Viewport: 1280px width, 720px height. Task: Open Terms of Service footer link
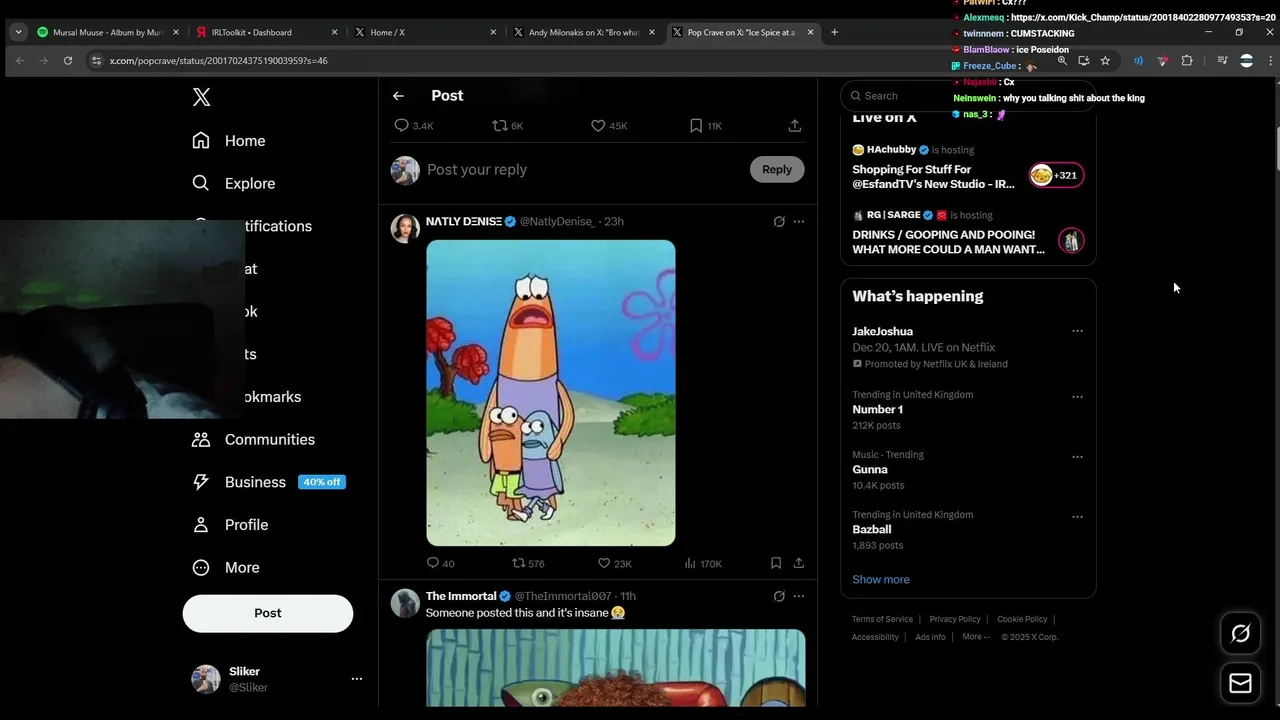point(882,620)
